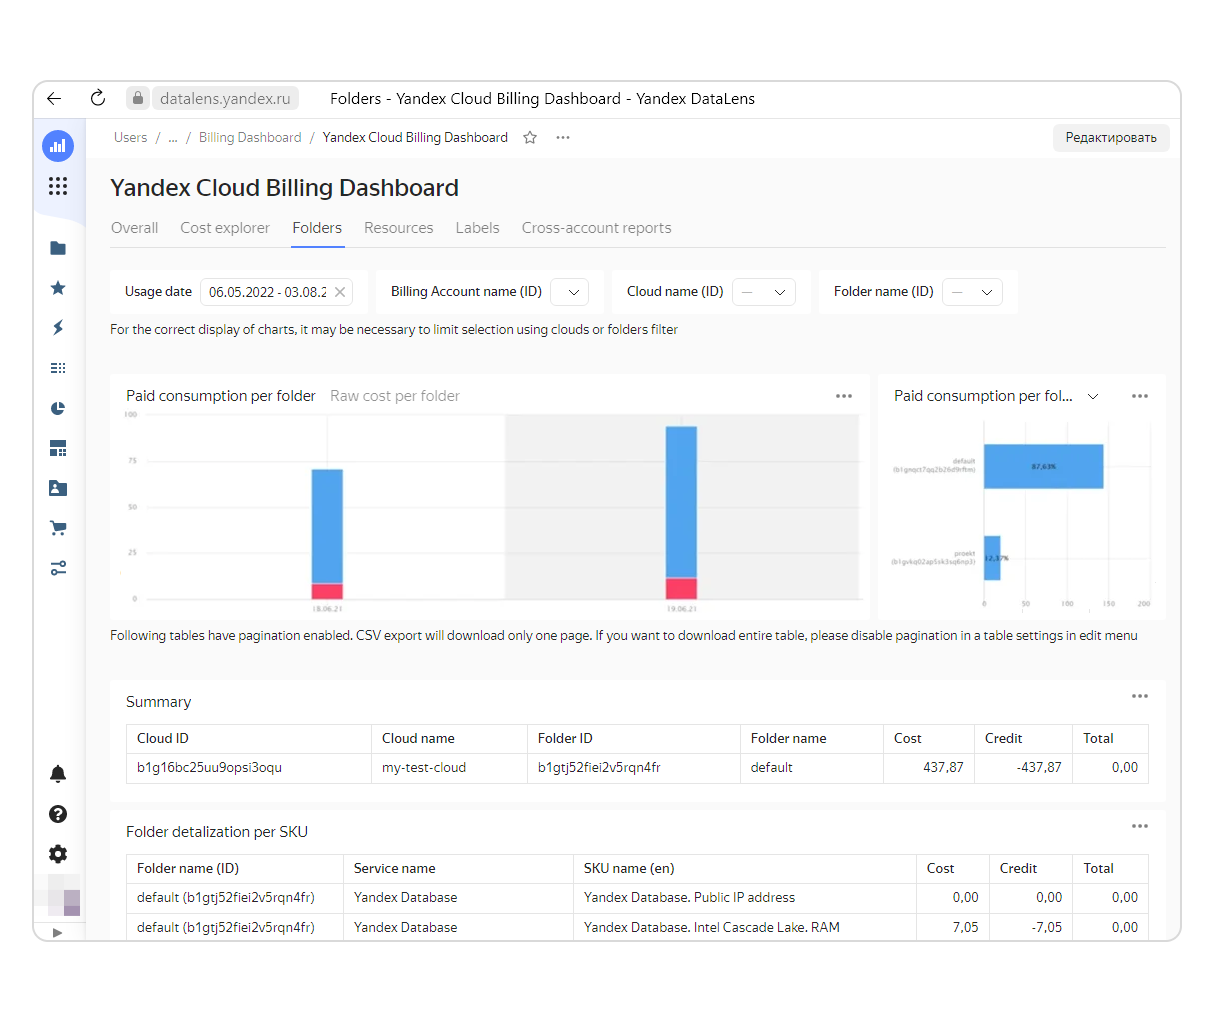
Task: Open the folder navigation icon in sidebar
Action: [x=58, y=248]
